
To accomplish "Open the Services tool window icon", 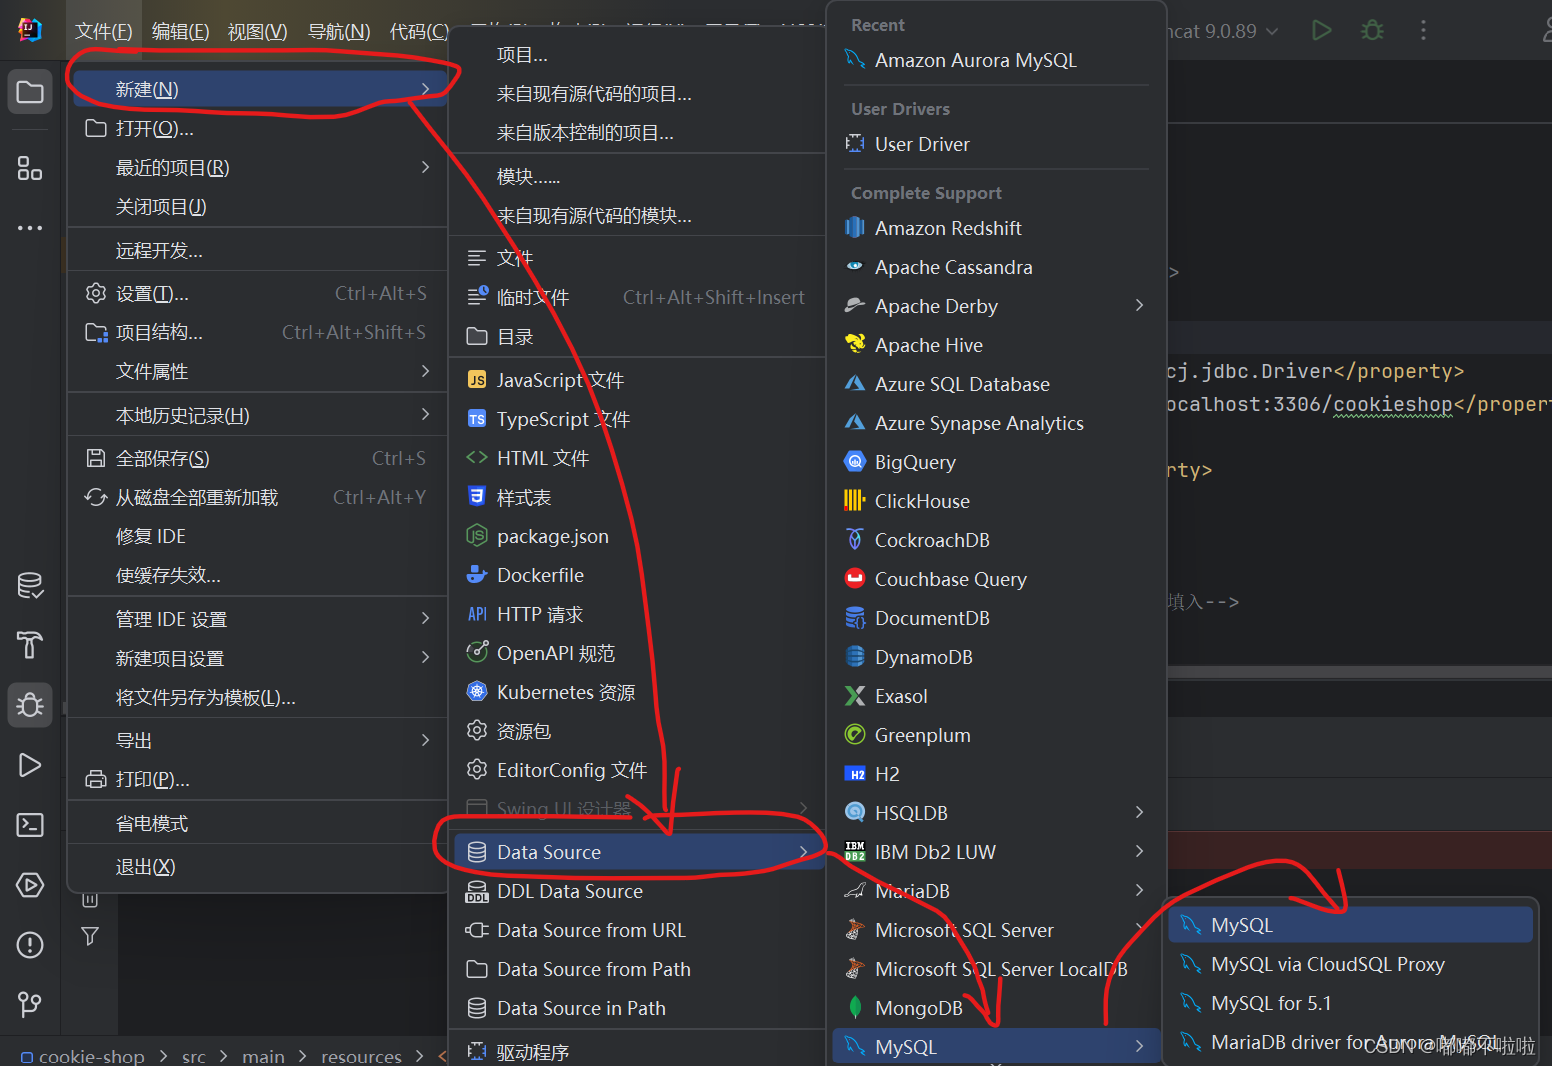I will point(30,885).
